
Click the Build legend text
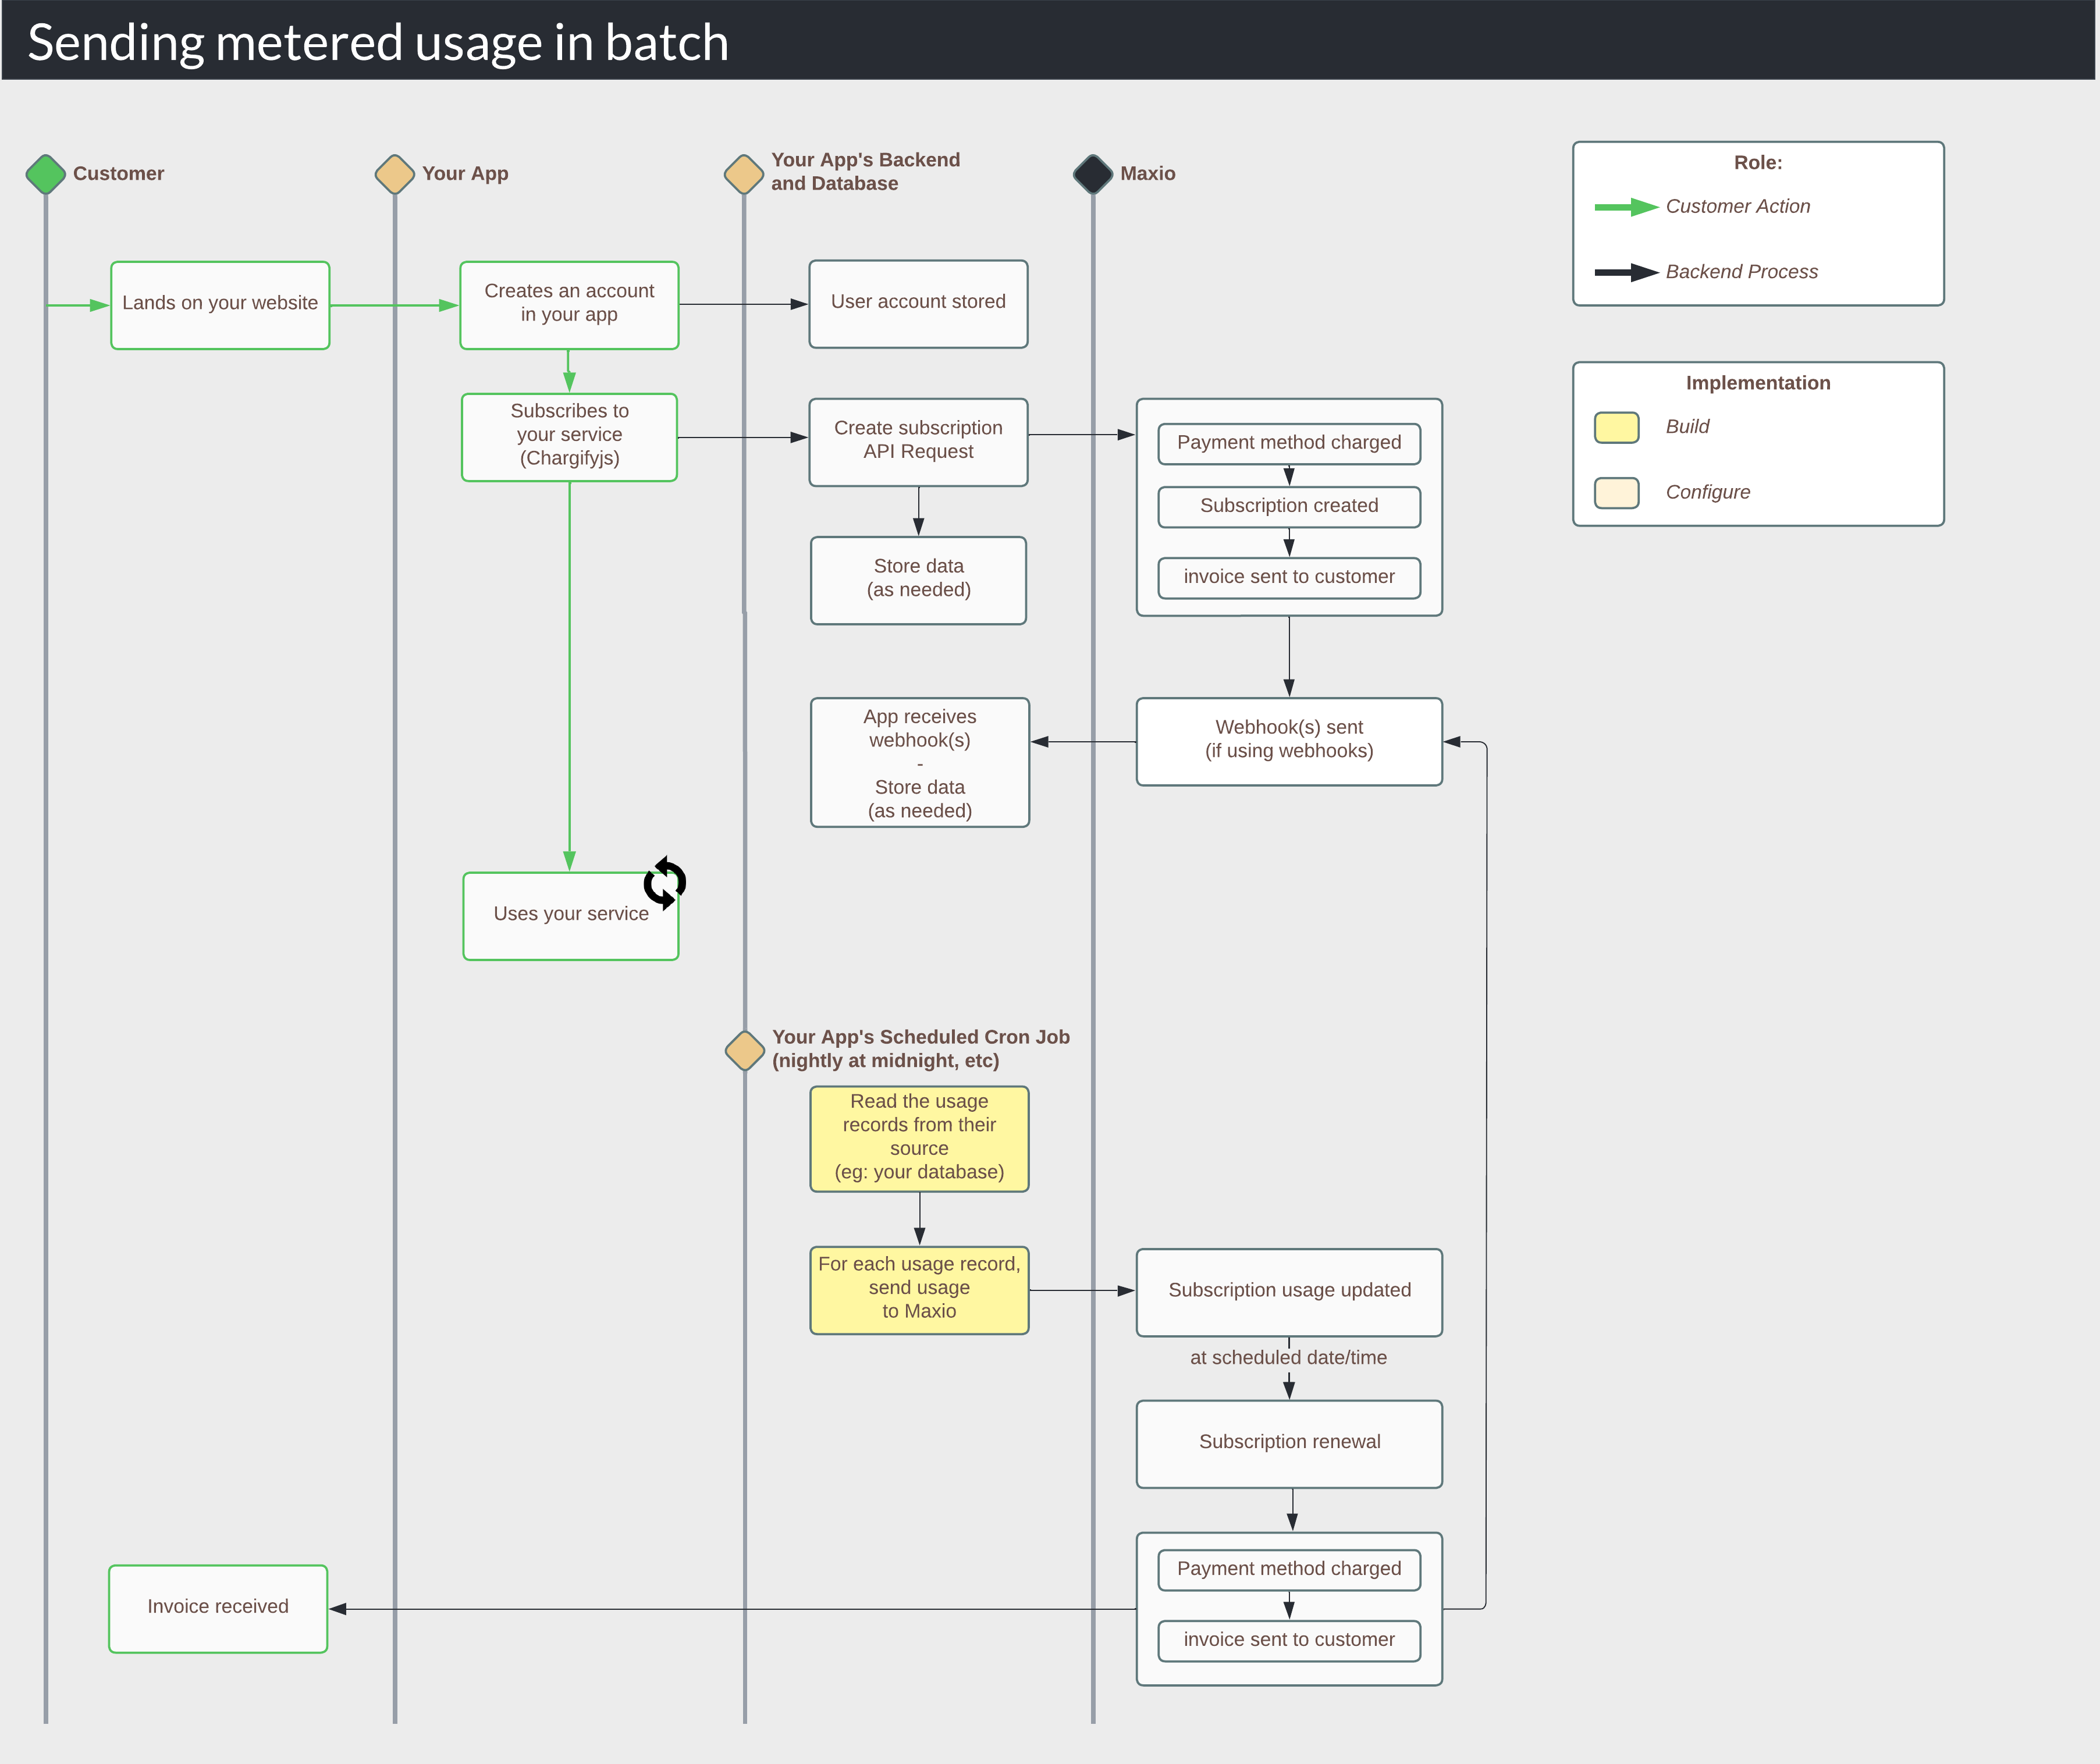1687,427
